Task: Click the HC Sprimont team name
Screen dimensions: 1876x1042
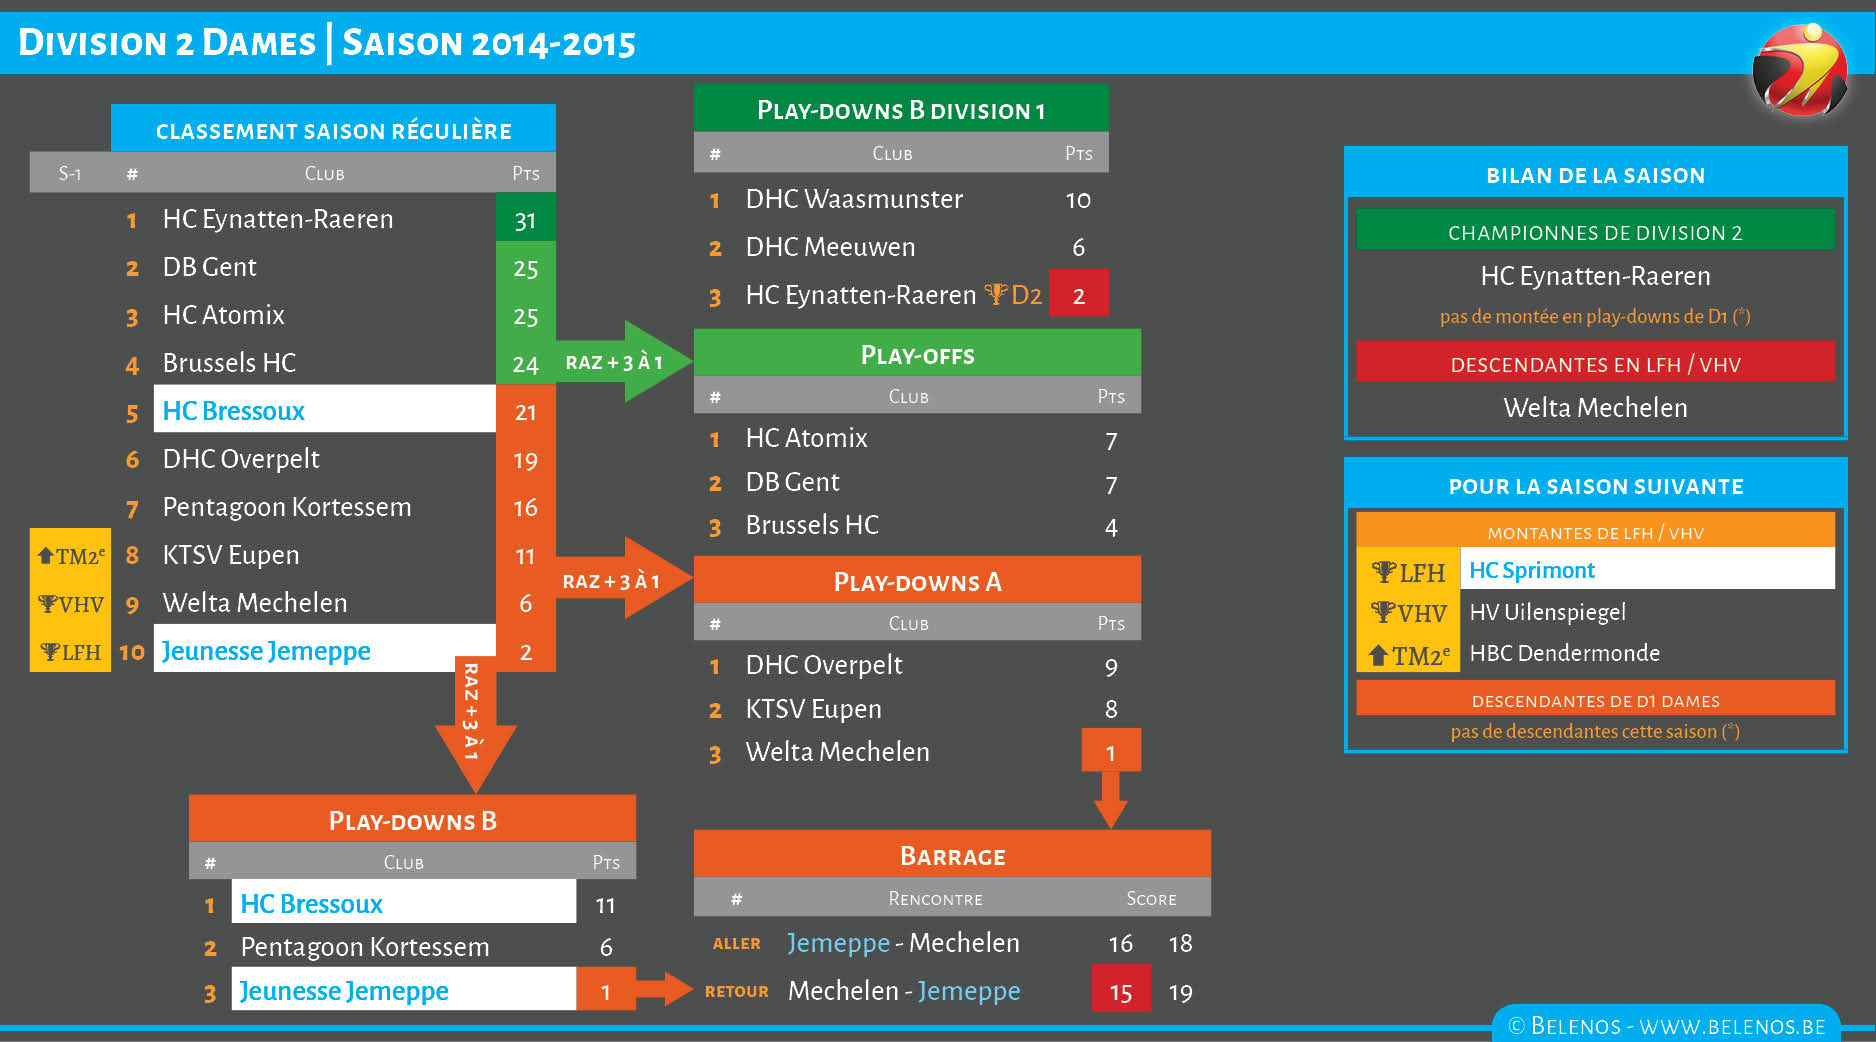Action: tap(1532, 570)
